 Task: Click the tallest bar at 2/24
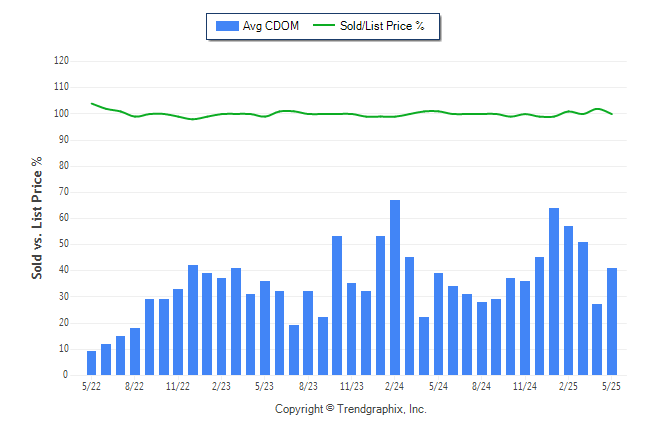[395, 288]
